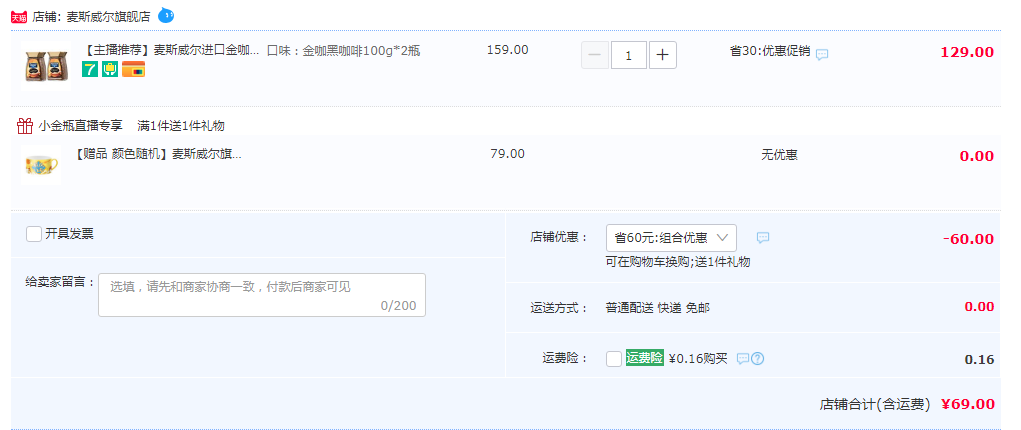Screen dimensions: 1021x430
Task: Open the 【主播推荐】麦斯威尔进口金咖 product link
Action: tap(173, 51)
